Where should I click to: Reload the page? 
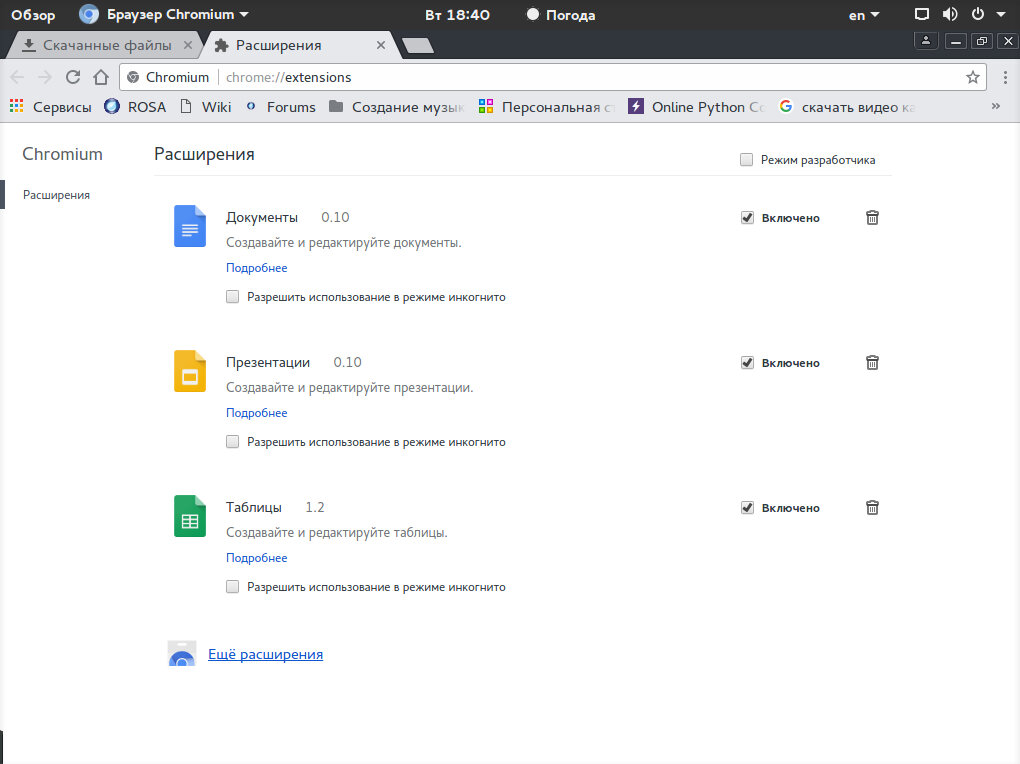coord(72,76)
